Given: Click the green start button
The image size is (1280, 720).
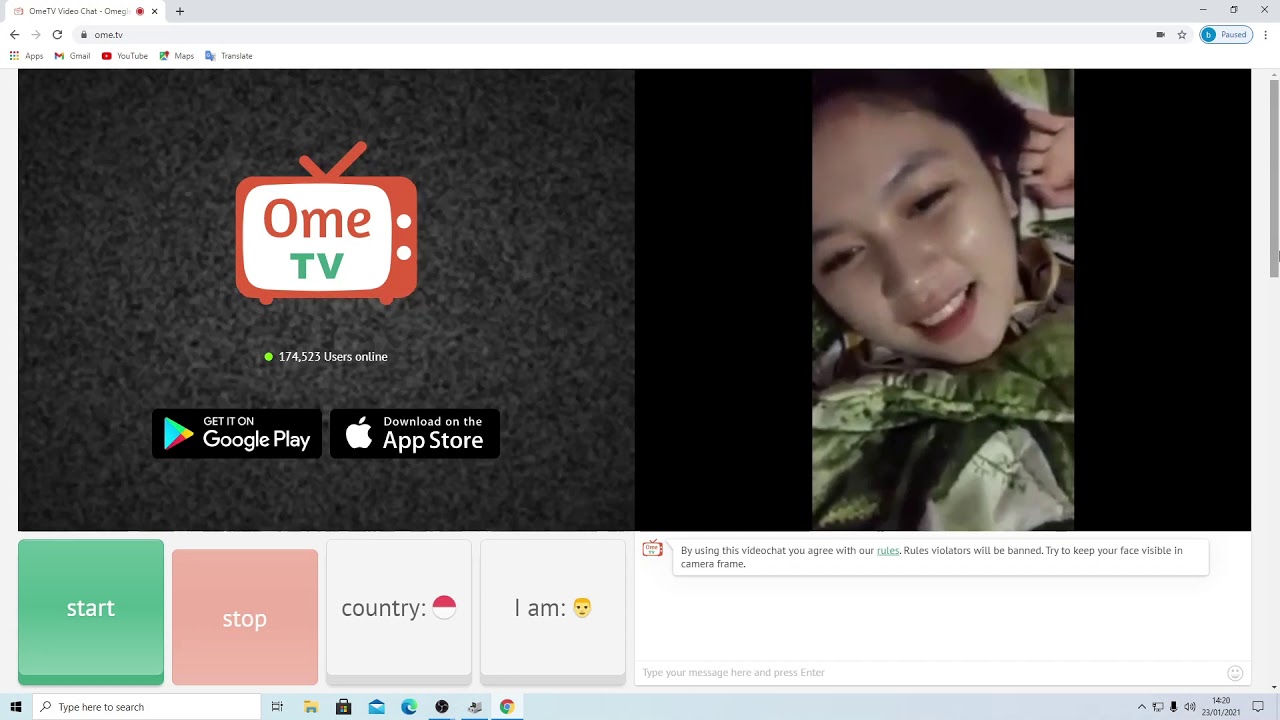Looking at the screenshot, I should [x=91, y=612].
